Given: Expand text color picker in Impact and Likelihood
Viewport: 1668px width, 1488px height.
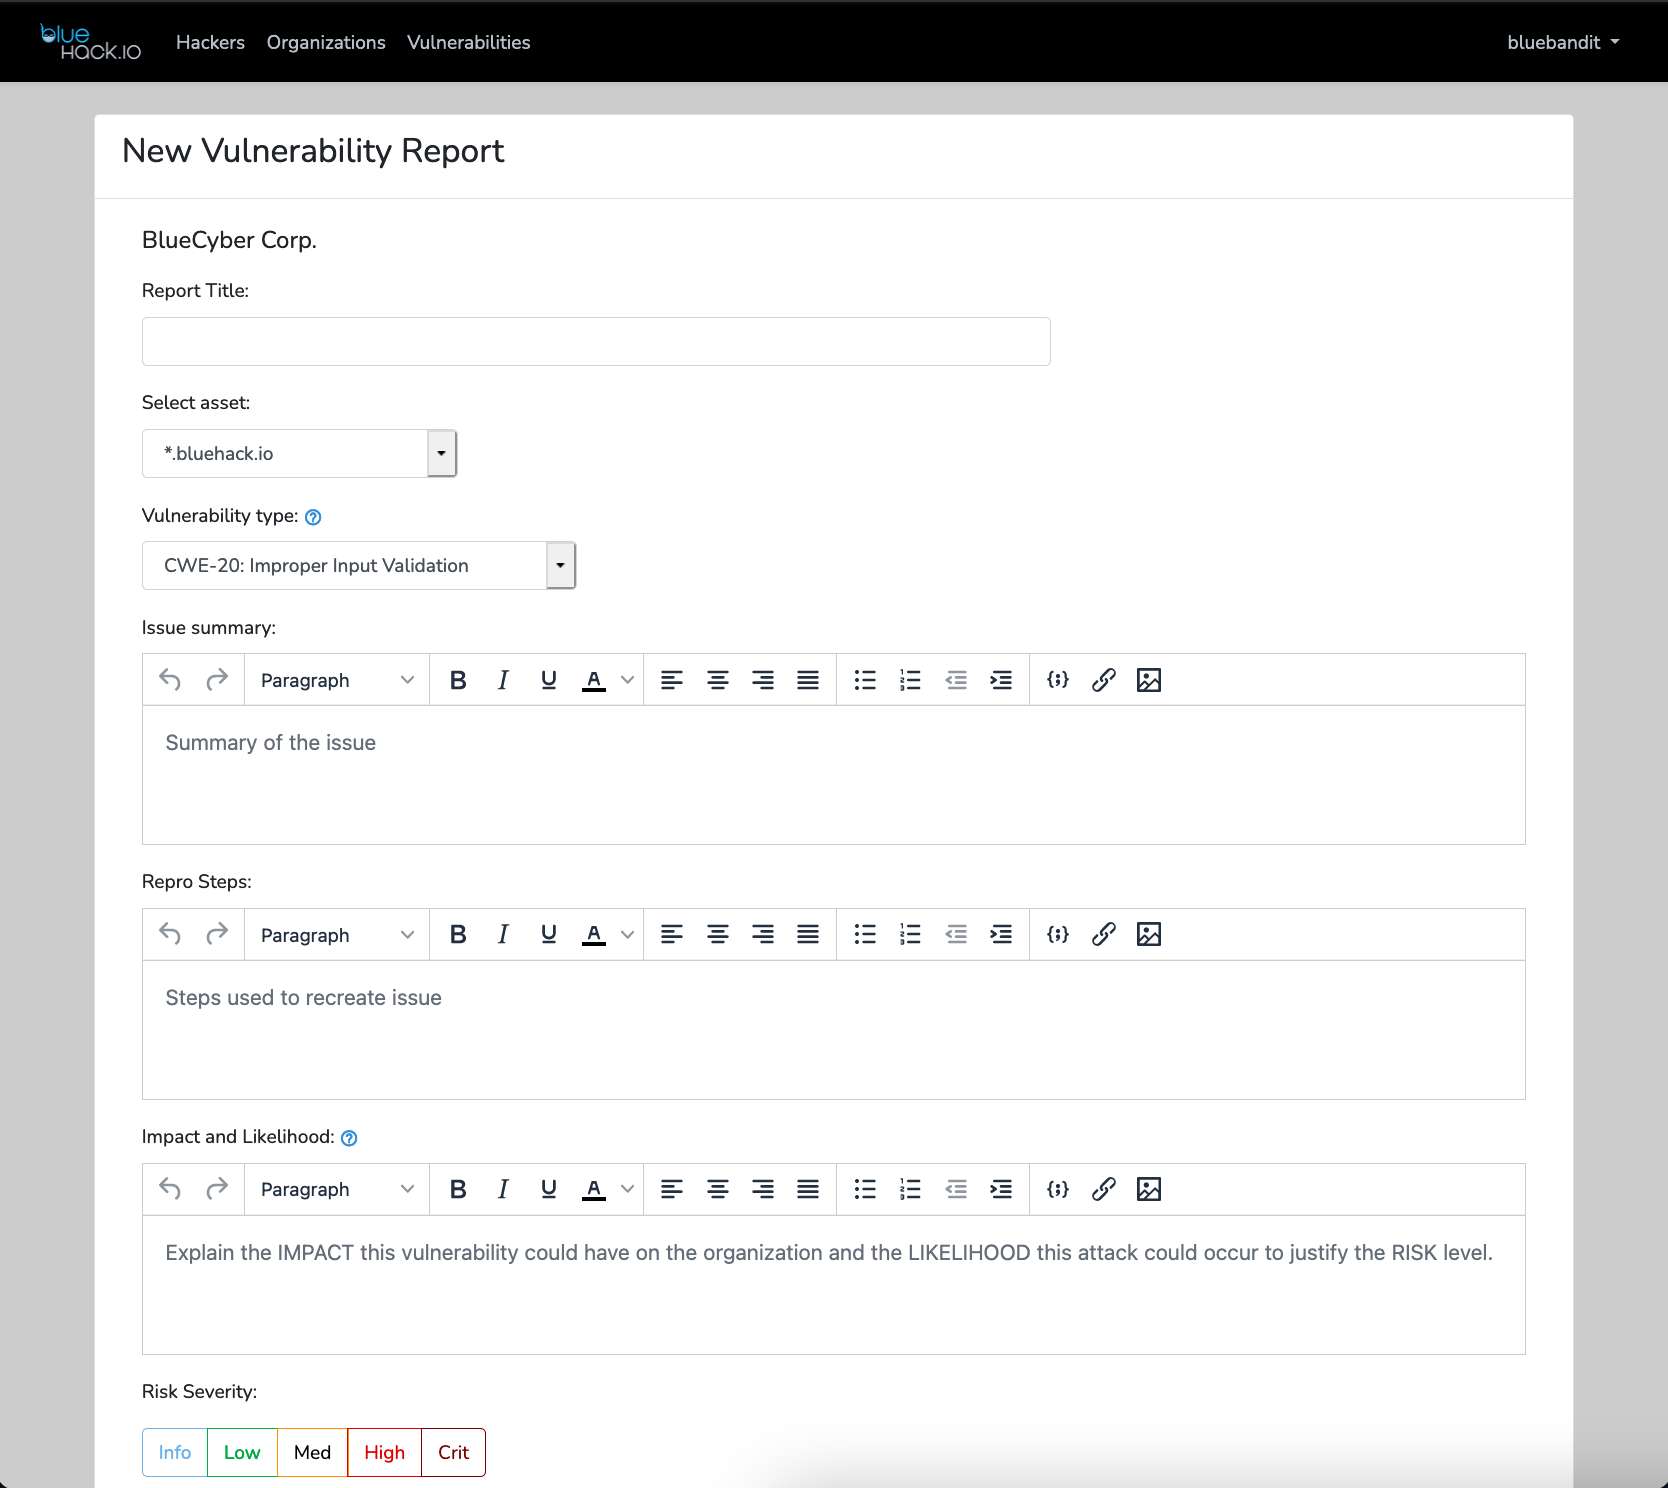Looking at the screenshot, I should click(x=627, y=1189).
